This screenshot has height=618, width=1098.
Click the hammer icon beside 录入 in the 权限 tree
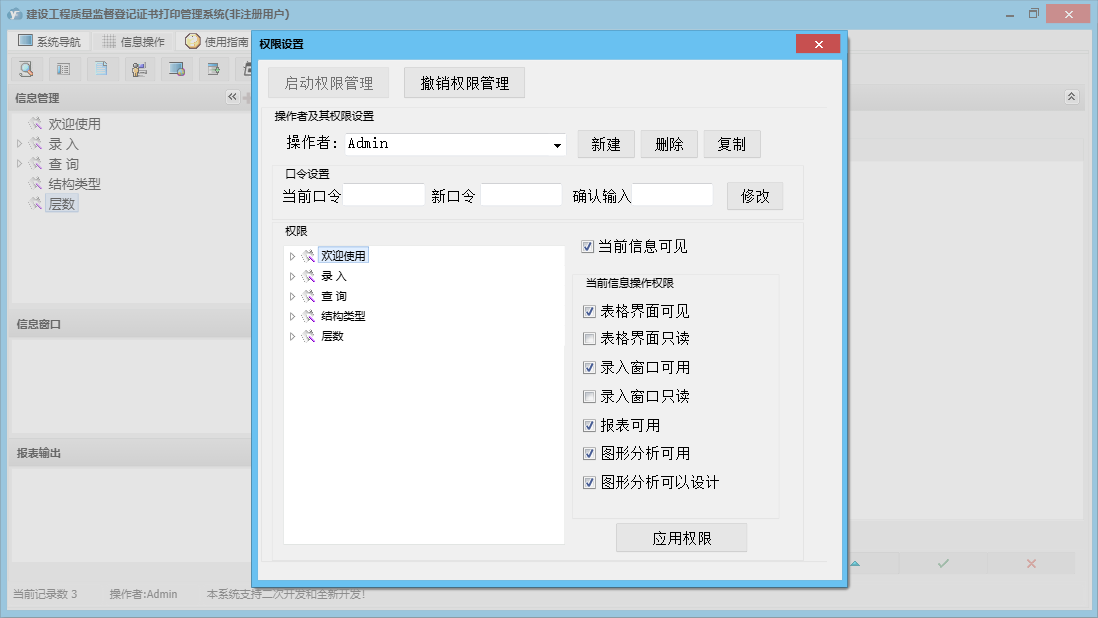[308, 276]
